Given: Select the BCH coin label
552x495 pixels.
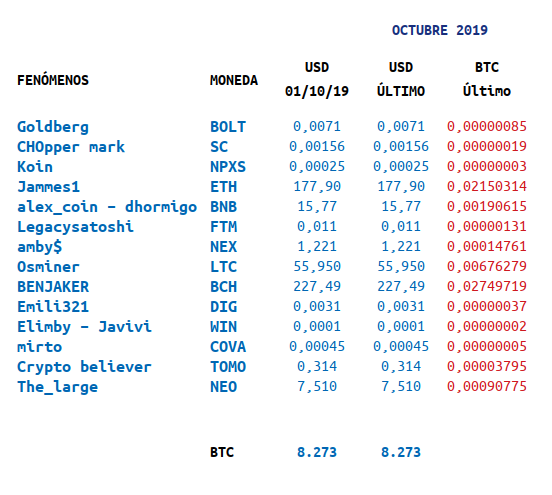Looking at the screenshot, I should coord(224,287).
